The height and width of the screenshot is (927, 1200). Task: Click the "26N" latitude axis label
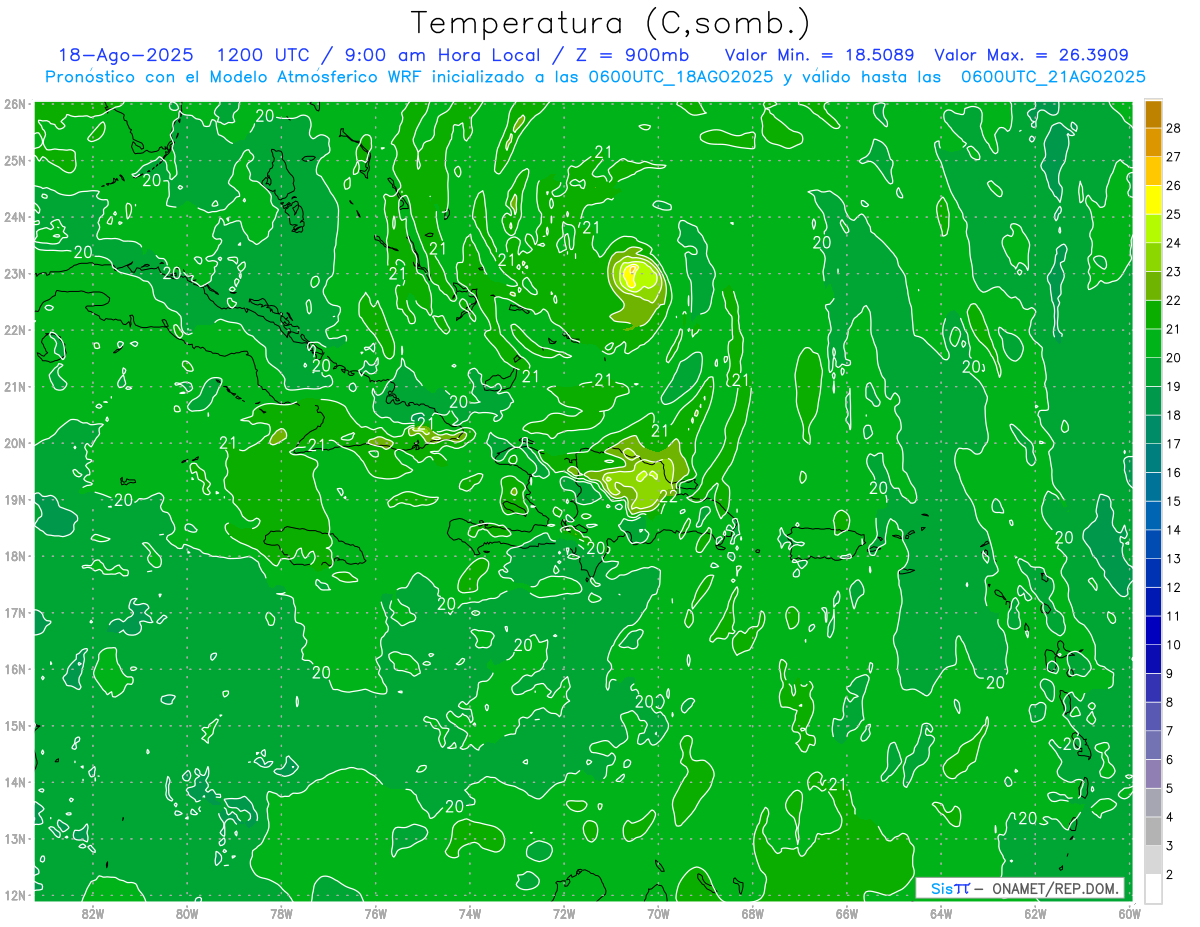point(15,104)
